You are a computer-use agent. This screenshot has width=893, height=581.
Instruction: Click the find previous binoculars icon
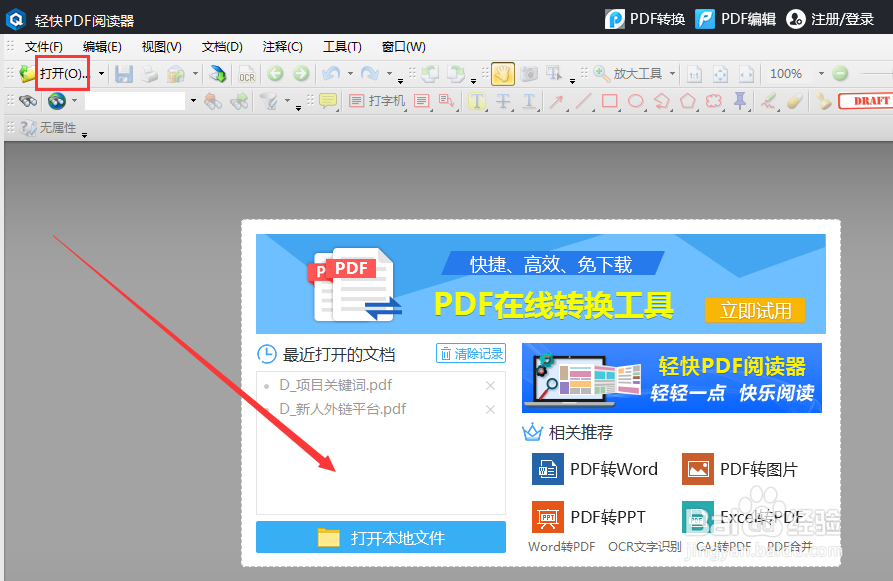pos(213,101)
